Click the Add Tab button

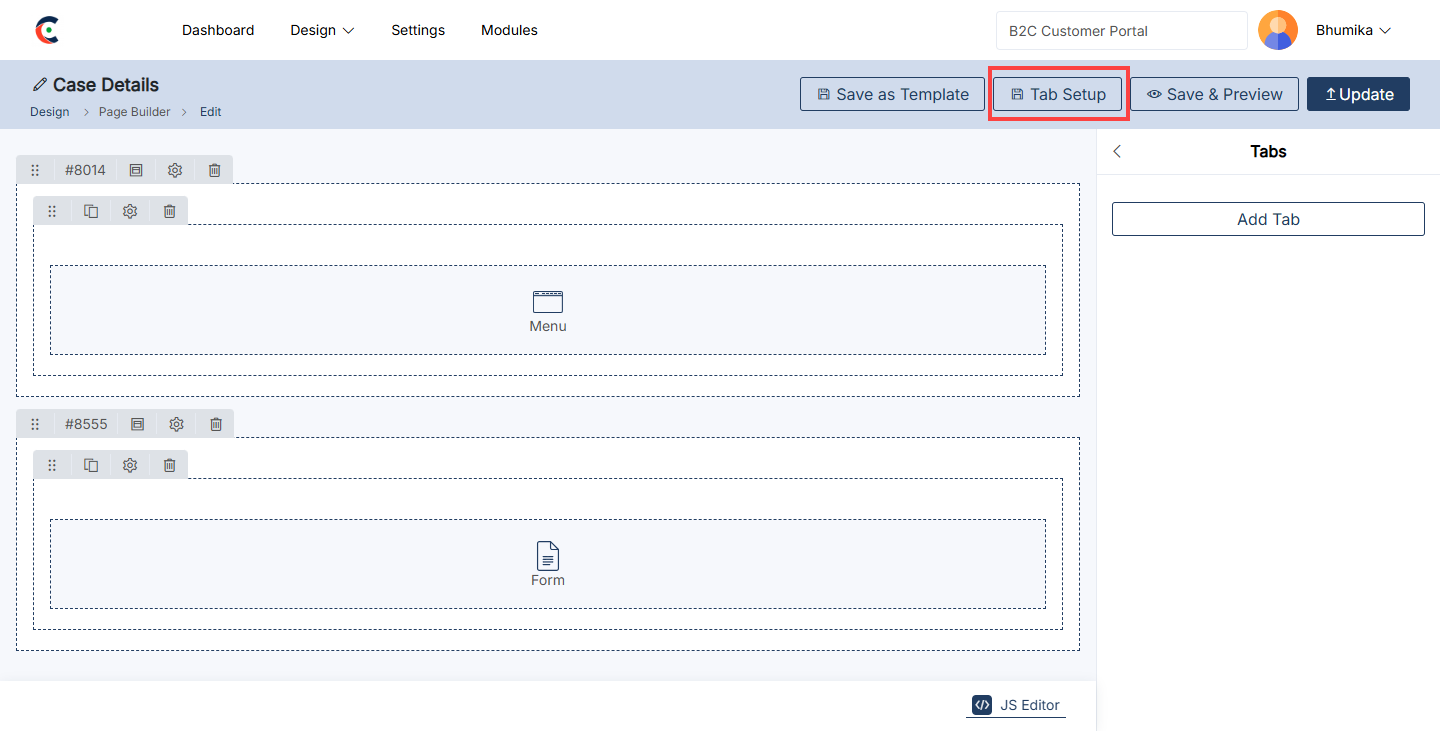click(1267, 219)
